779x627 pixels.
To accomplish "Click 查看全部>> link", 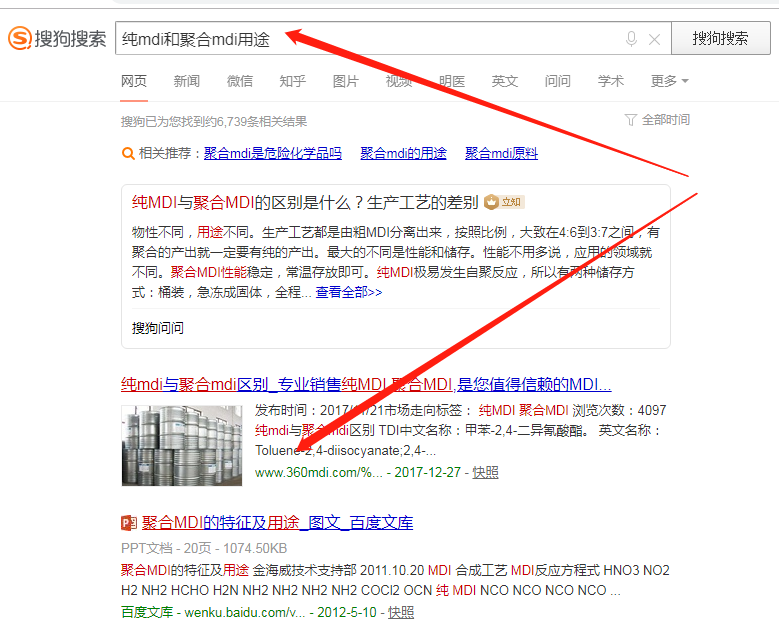I will click(349, 292).
